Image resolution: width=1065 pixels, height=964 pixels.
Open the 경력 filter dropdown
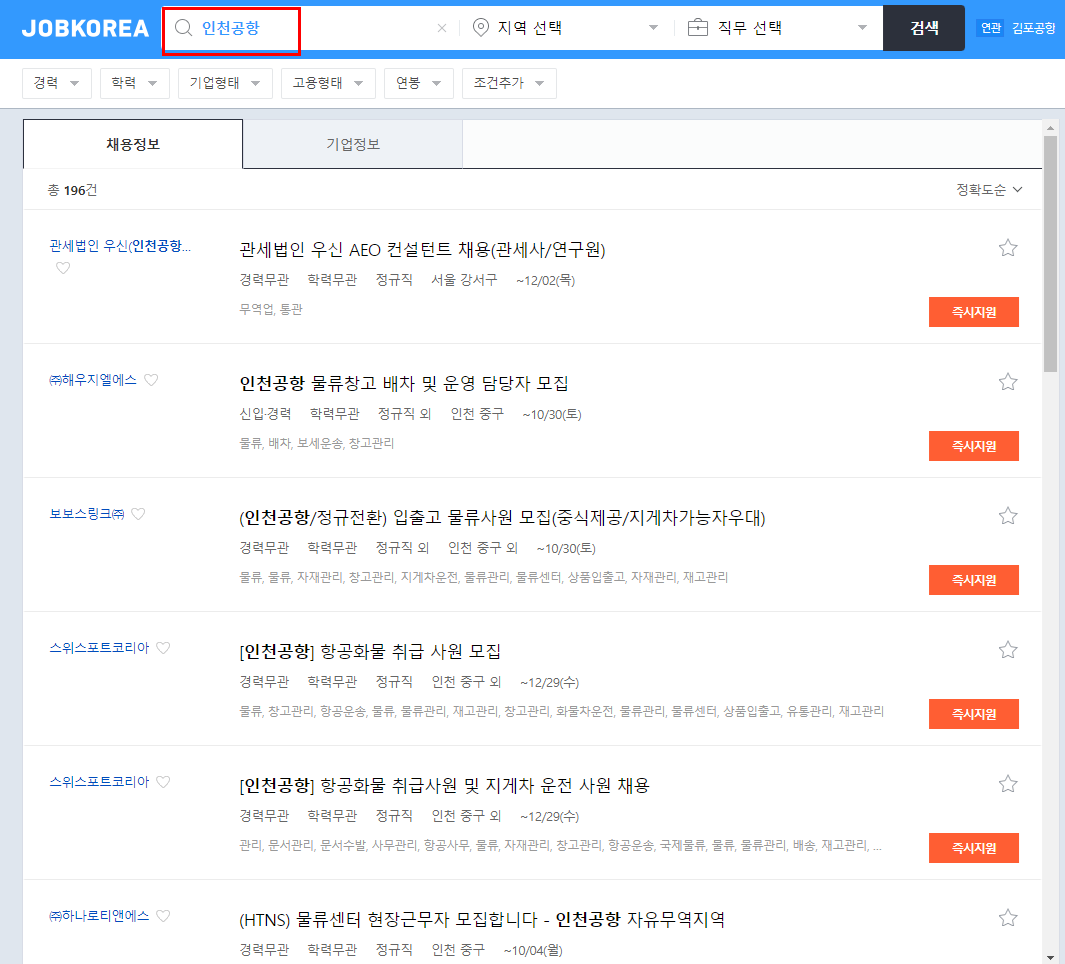click(57, 84)
